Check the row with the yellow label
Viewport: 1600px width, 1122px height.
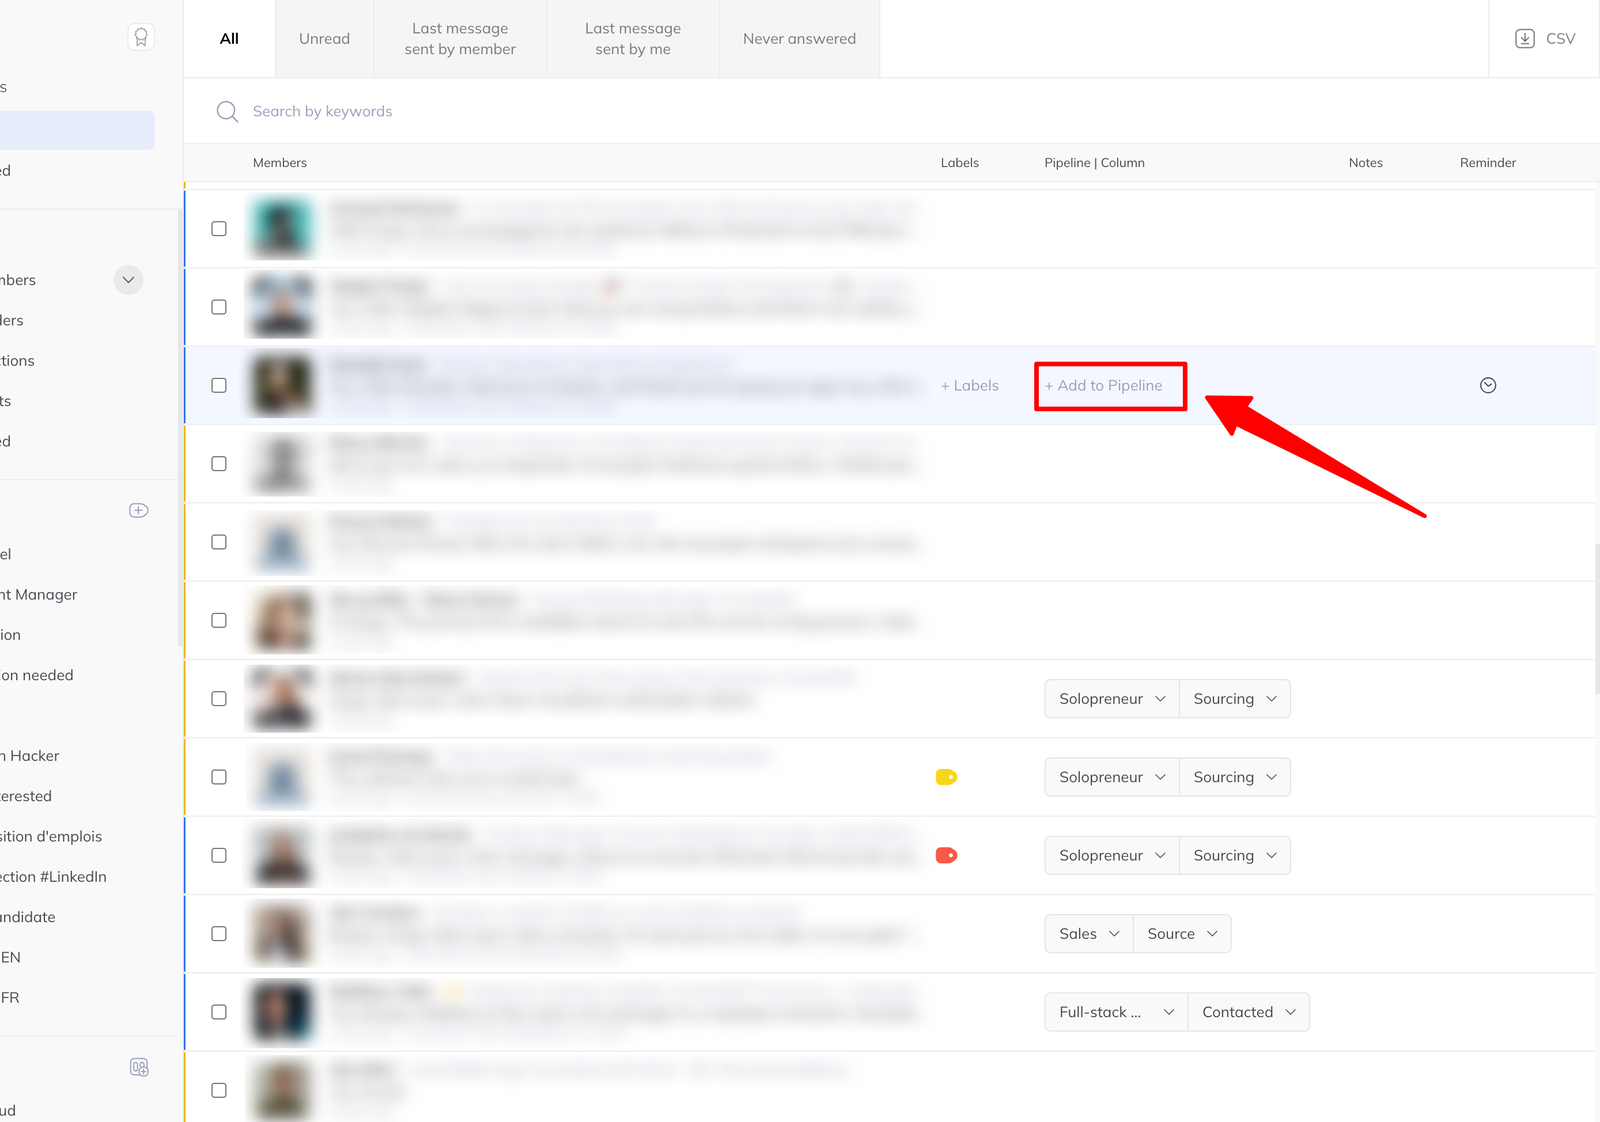219,777
